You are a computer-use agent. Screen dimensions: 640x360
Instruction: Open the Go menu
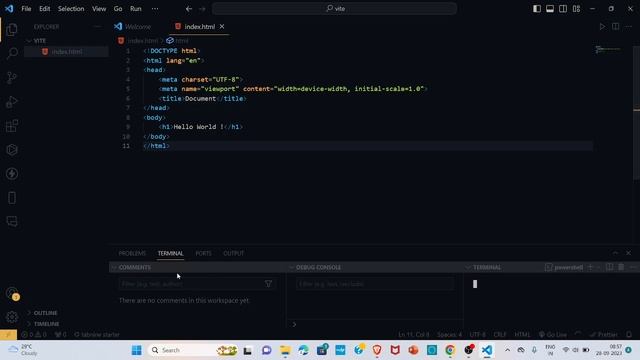[118, 9]
